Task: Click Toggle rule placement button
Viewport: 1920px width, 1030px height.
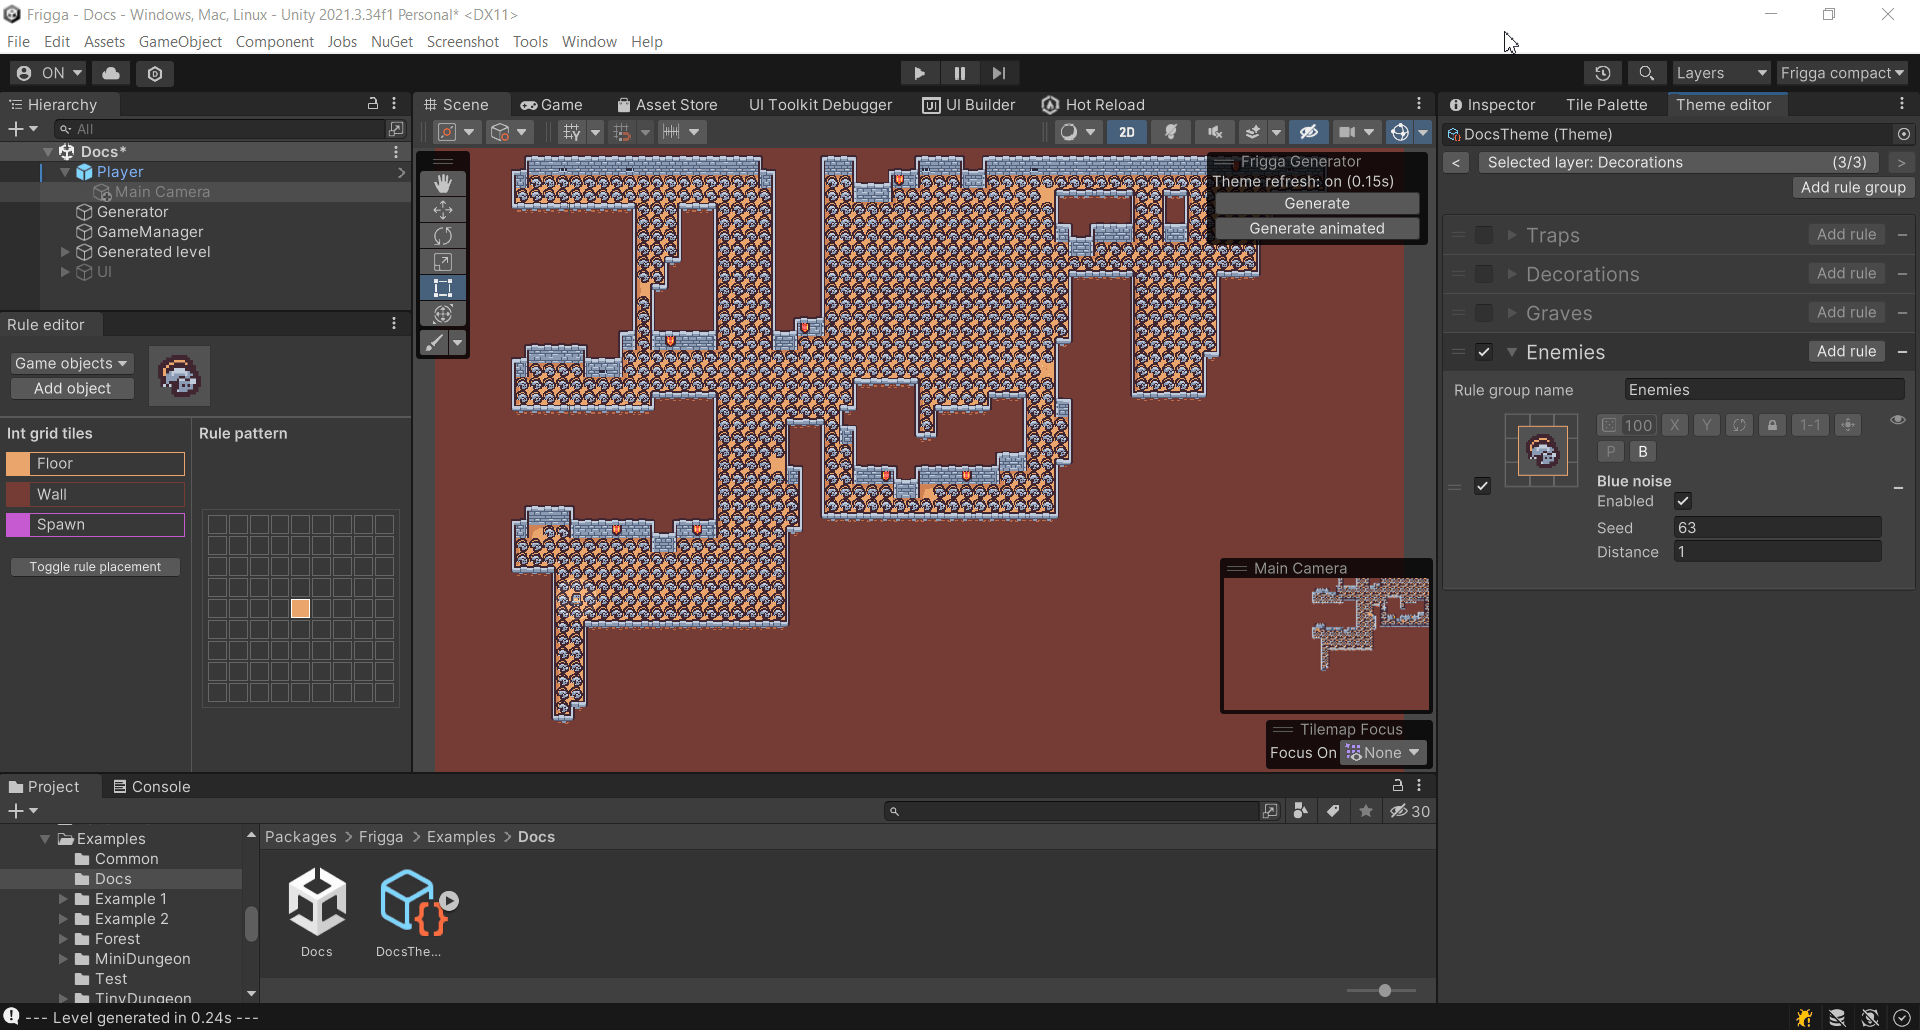Action: click(x=95, y=567)
